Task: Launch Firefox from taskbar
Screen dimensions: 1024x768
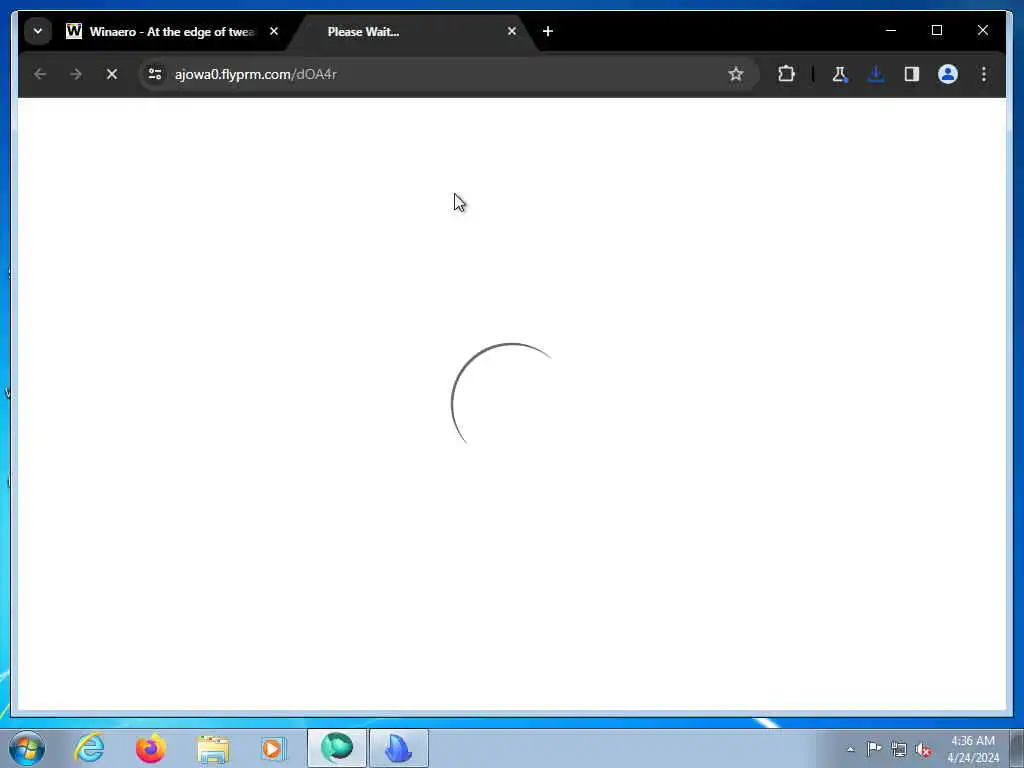Action: pyautogui.click(x=150, y=748)
